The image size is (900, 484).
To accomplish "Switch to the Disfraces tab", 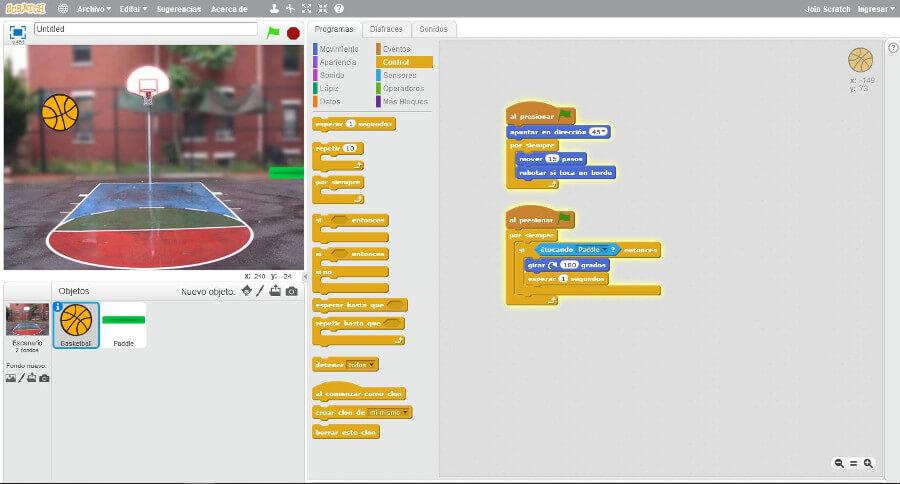I will coord(386,29).
